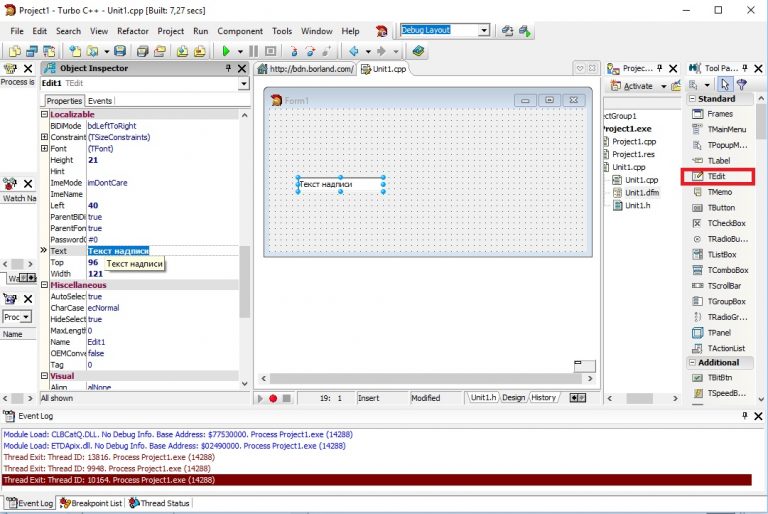Open the Run button dropdown arrow
This screenshot has width=768, height=514.
(240, 51)
